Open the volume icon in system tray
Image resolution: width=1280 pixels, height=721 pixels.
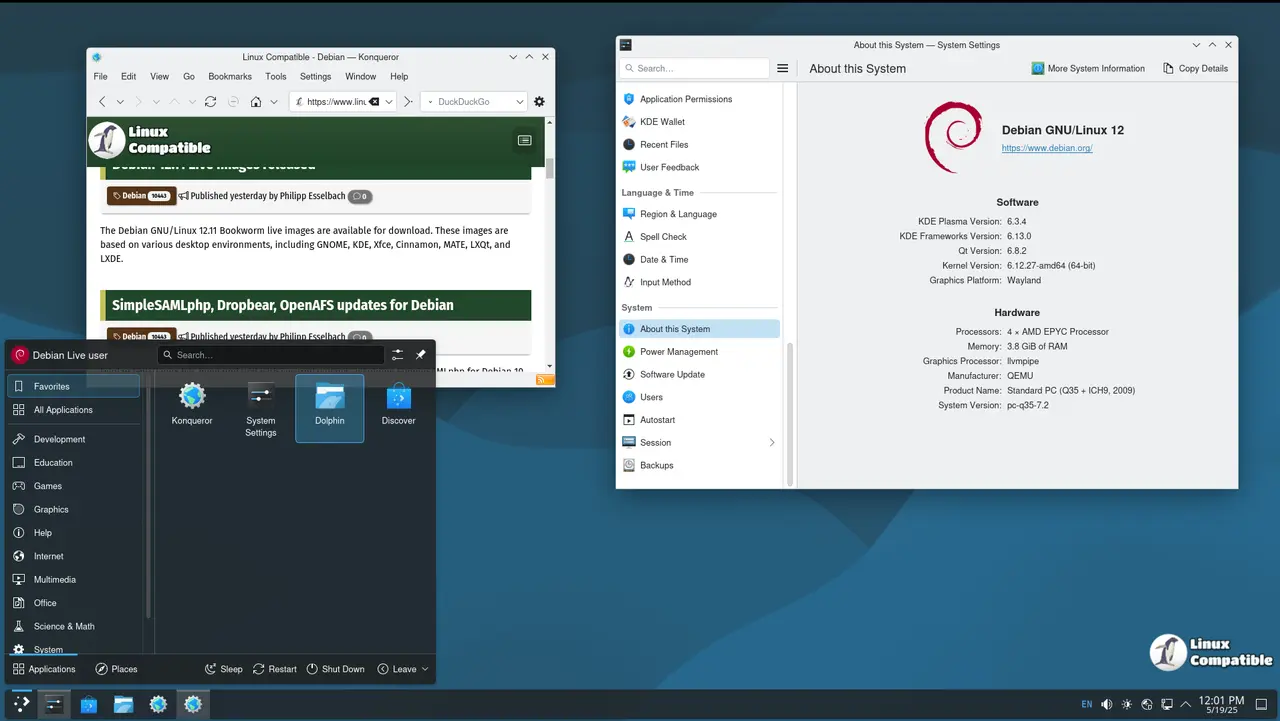click(1106, 704)
